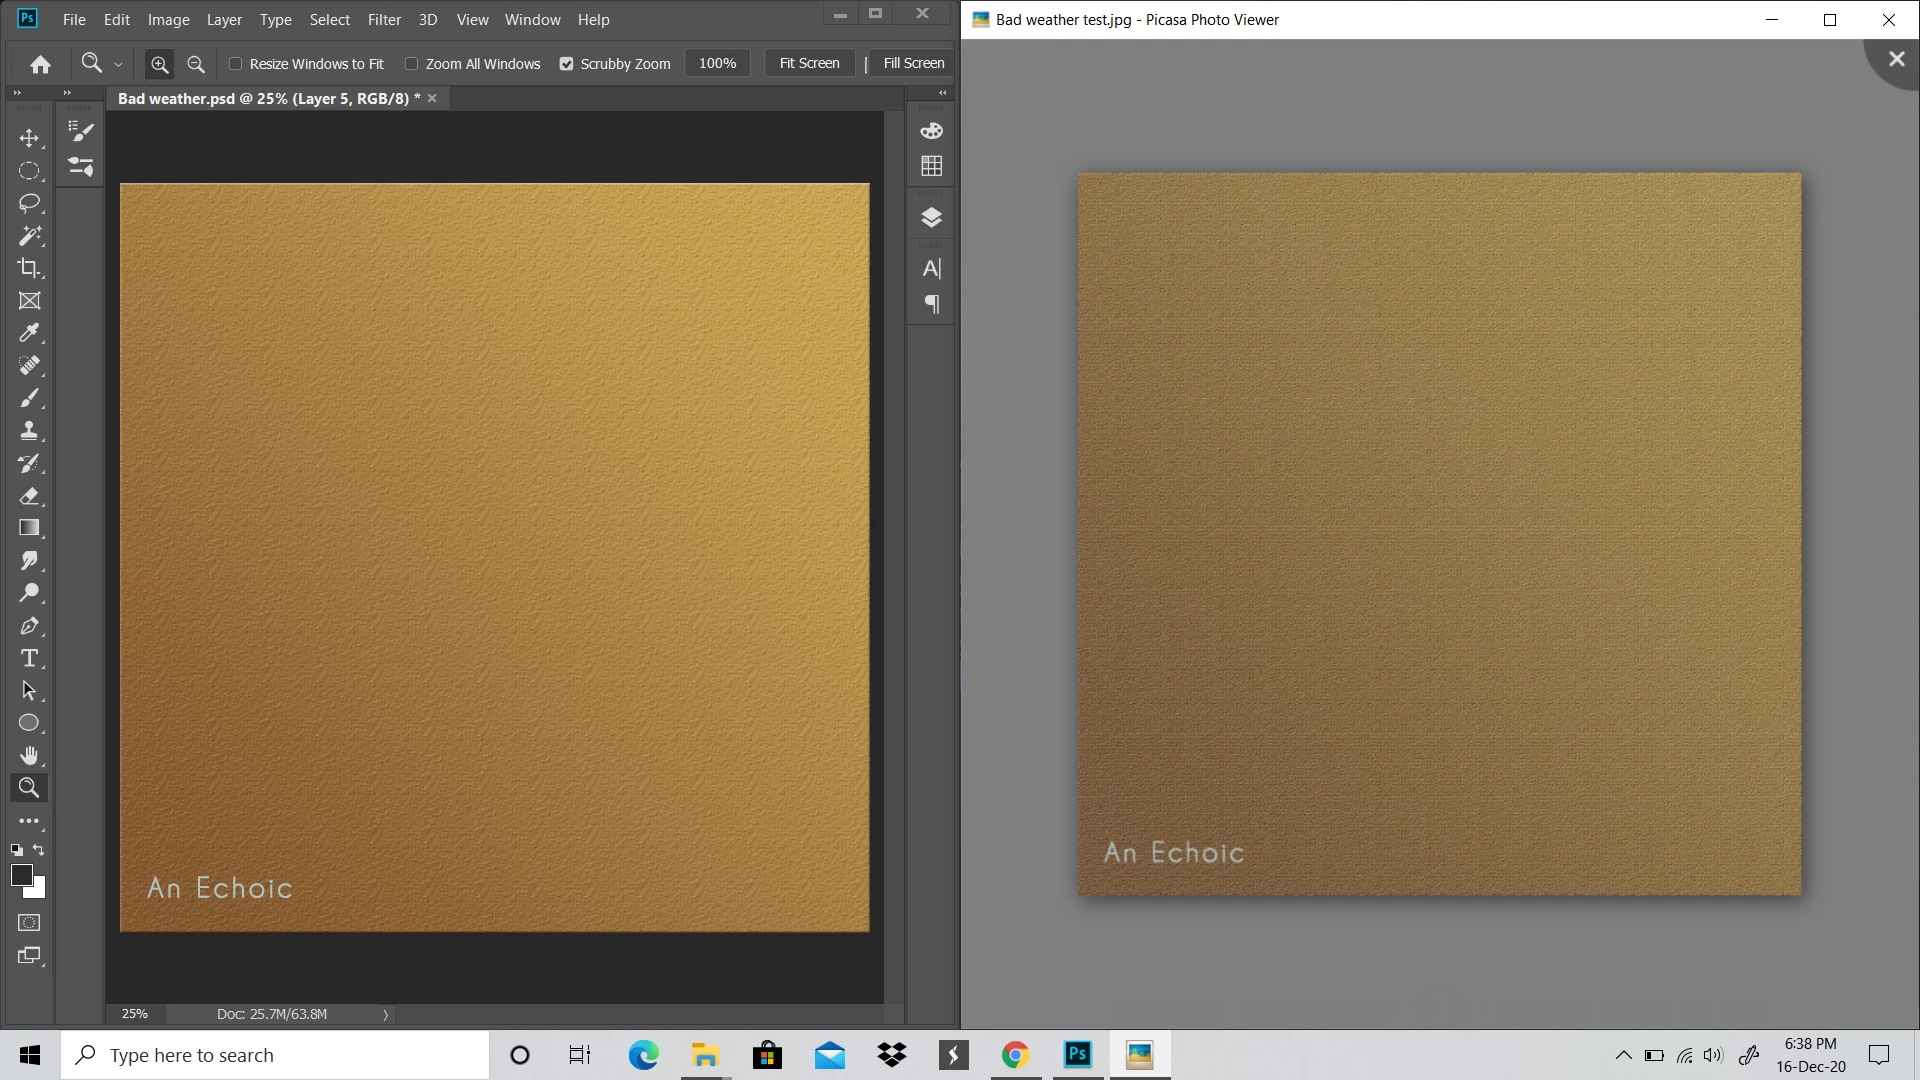Expand status bar document info arrow
Screen dimensions: 1920x1080
(385, 1014)
